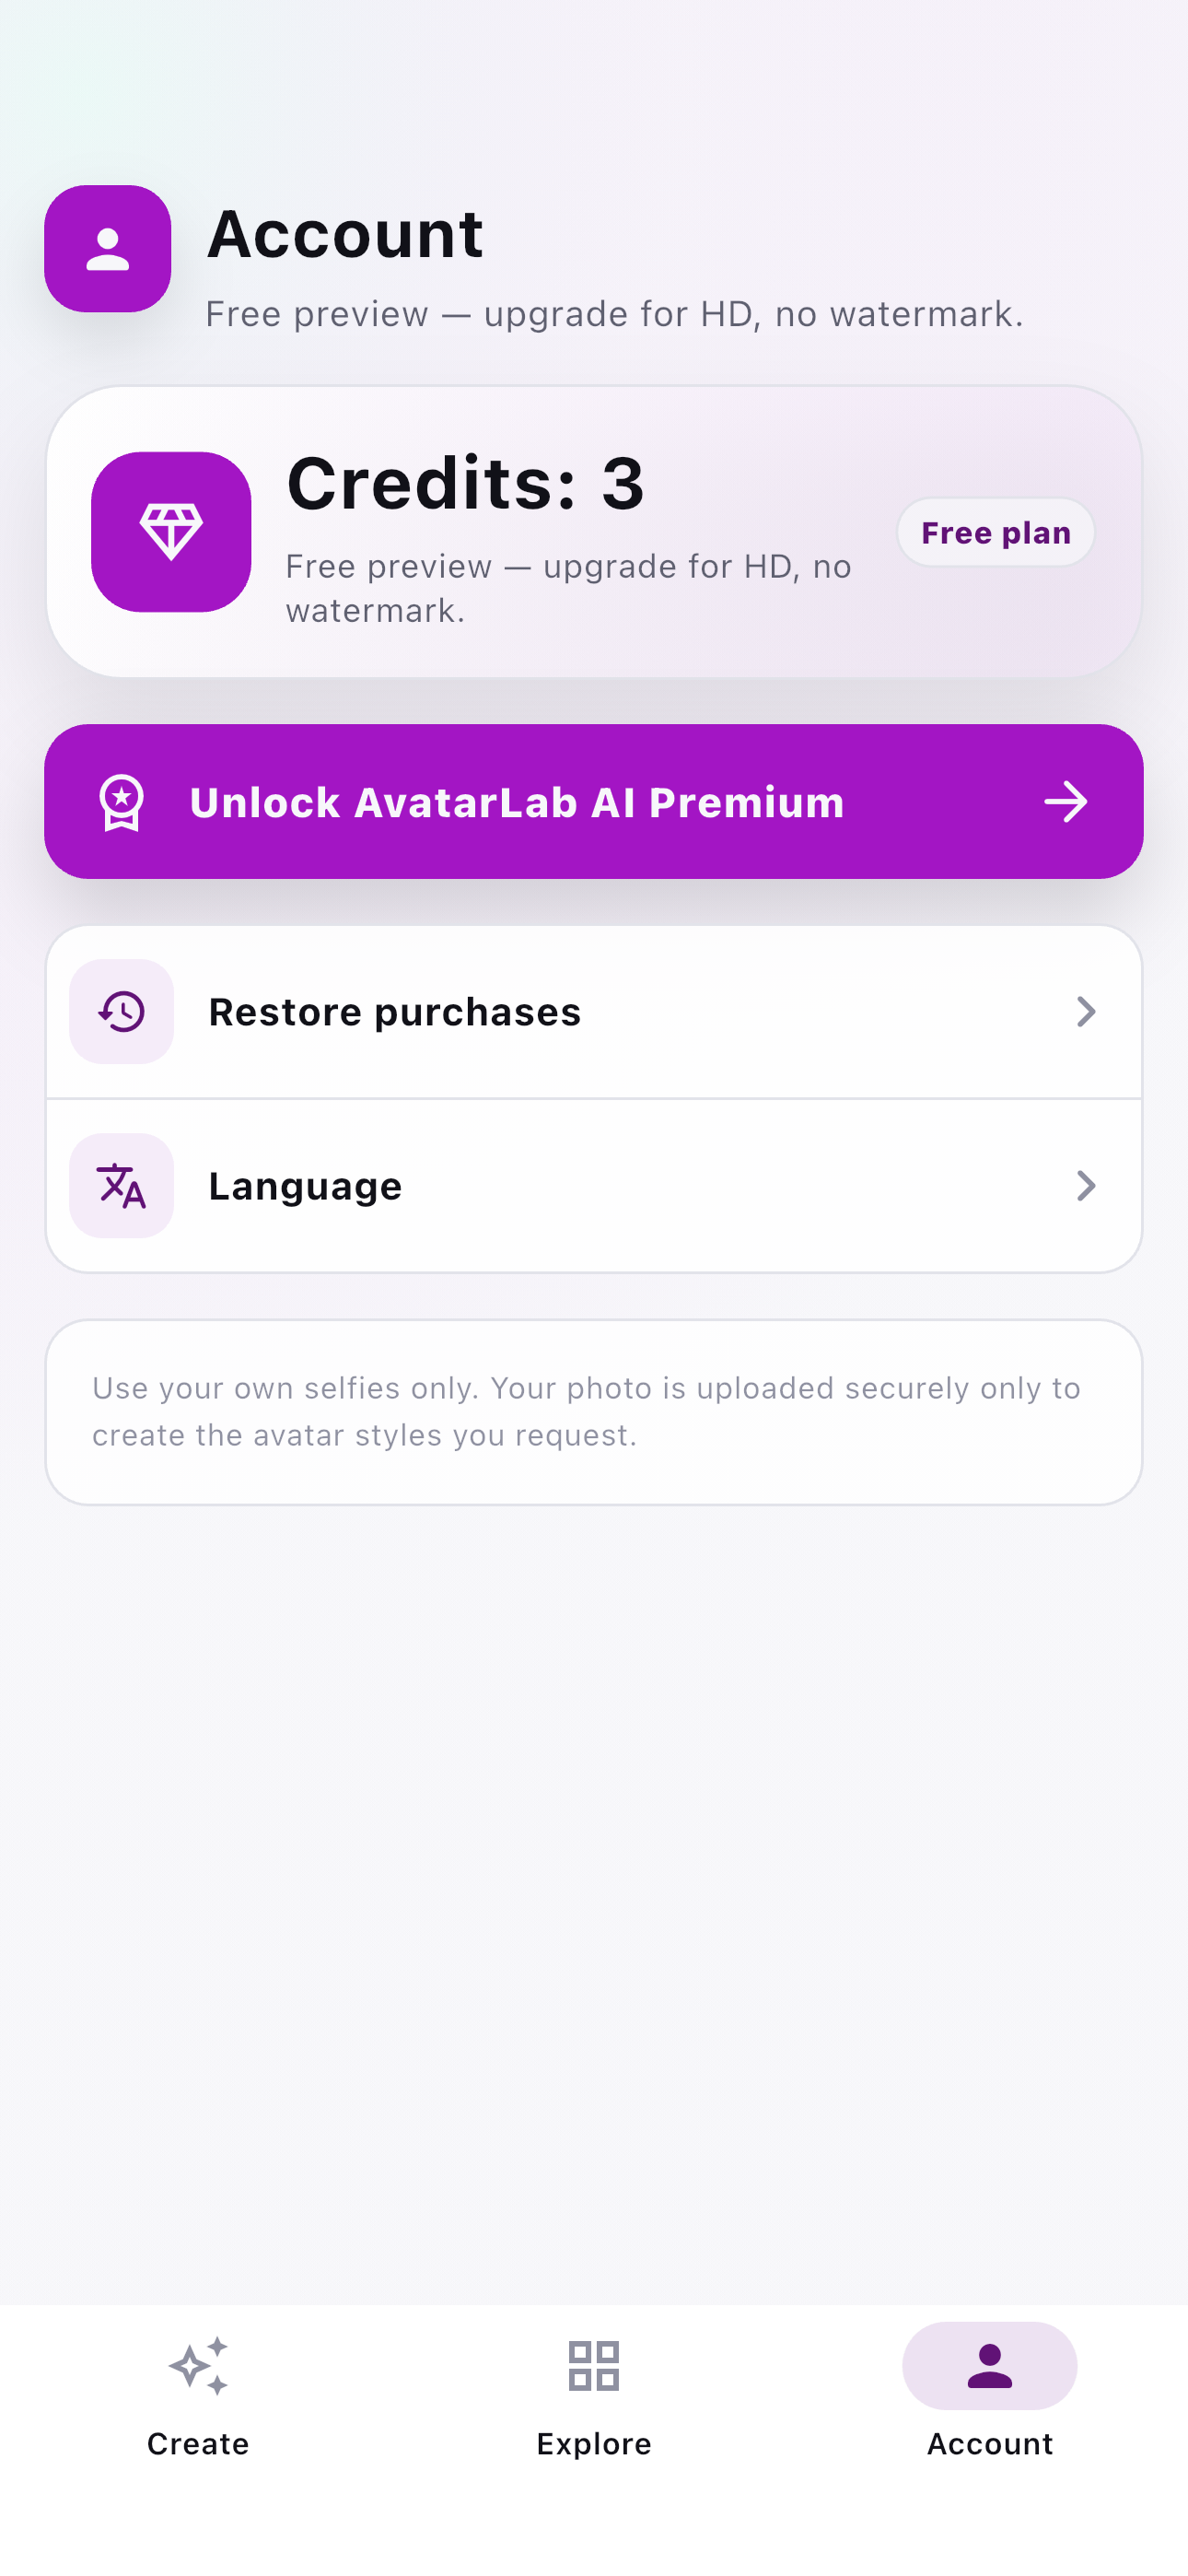The image size is (1188, 2576).
Task: Click the premium award ribbon icon
Action: point(122,802)
